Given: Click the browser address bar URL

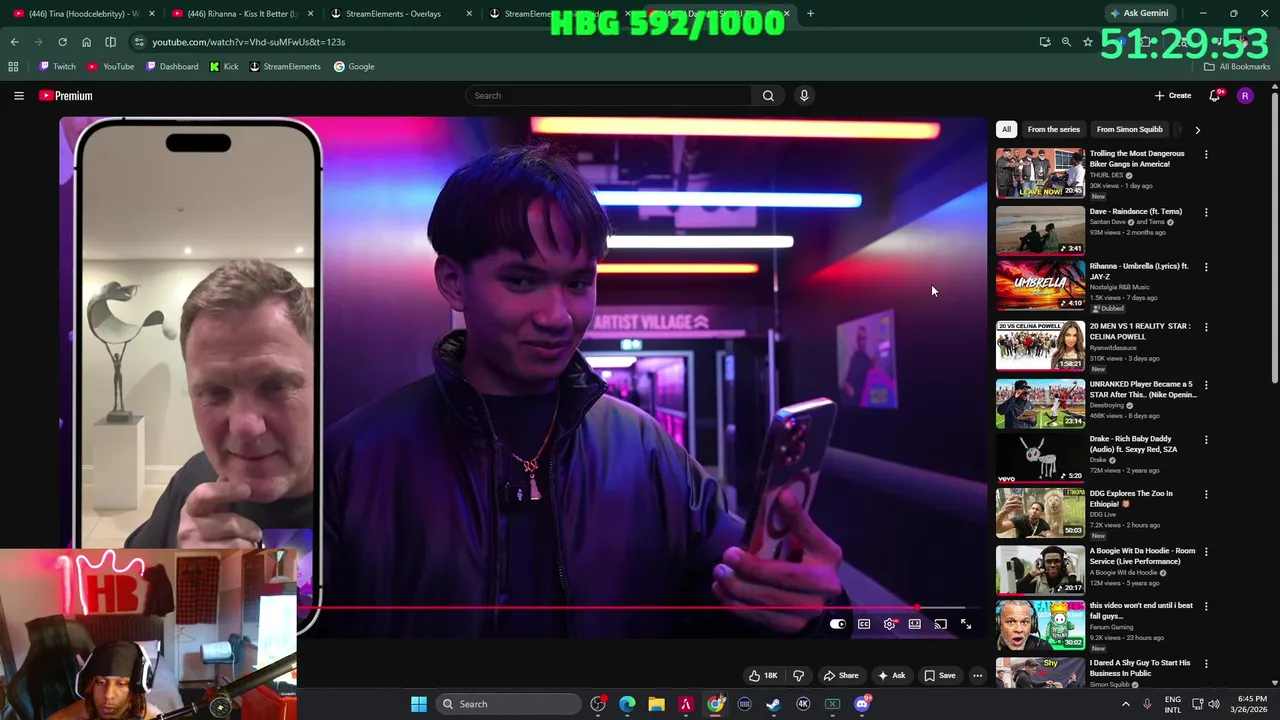Looking at the screenshot, I should (x=248, y=42).
